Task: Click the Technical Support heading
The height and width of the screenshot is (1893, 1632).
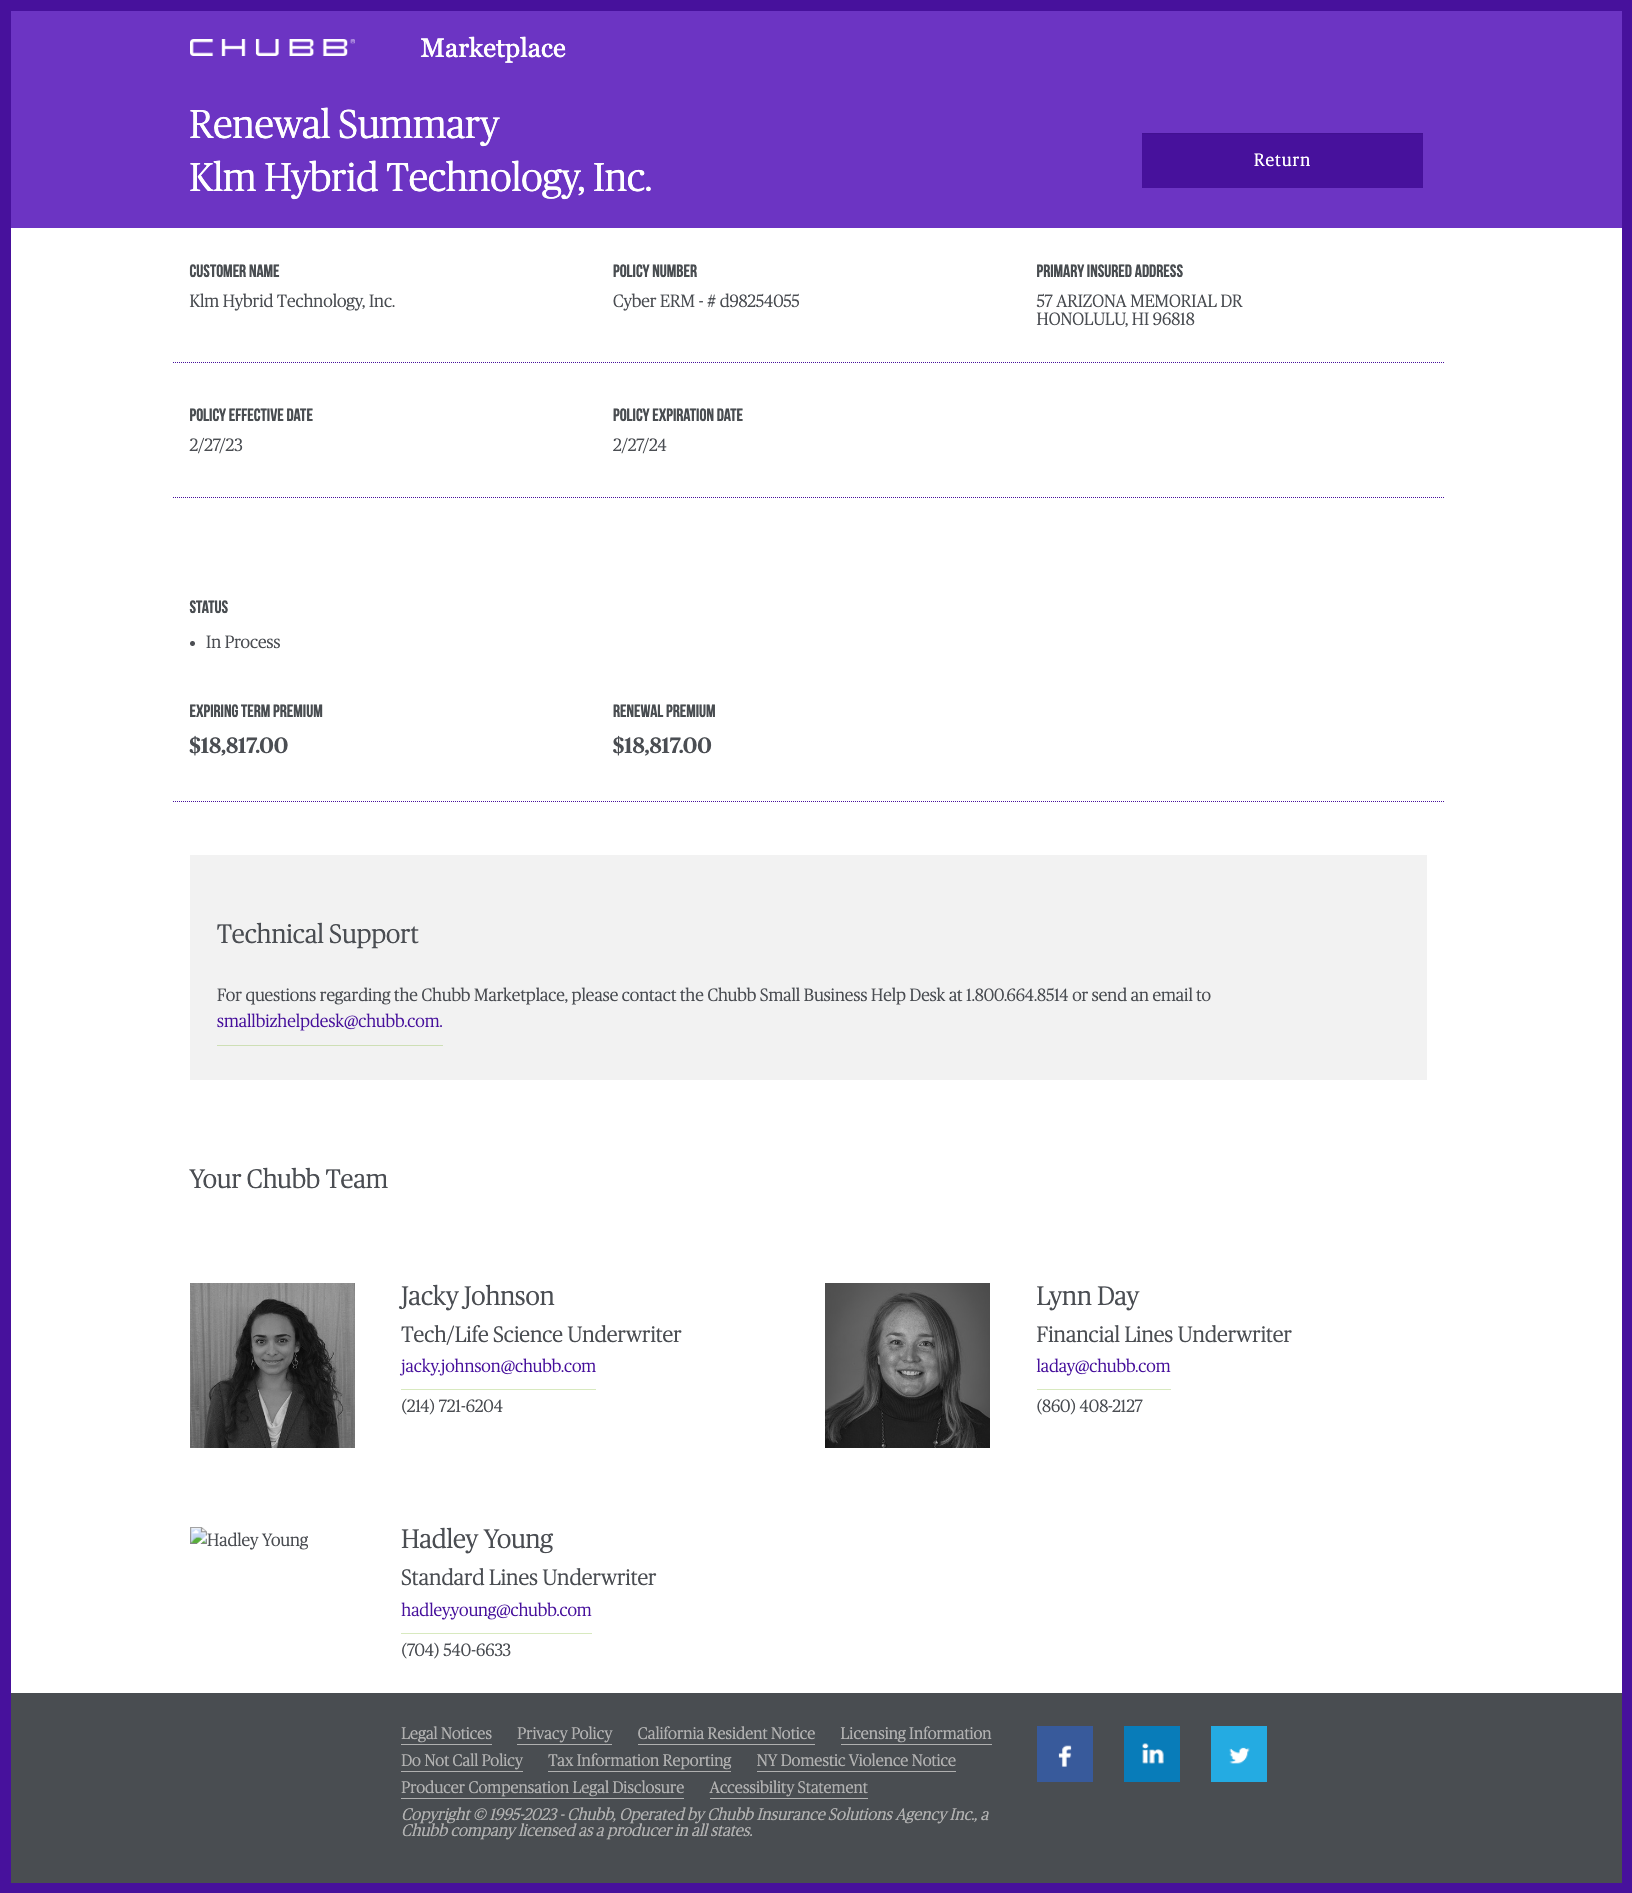Action: pos(317,934)
